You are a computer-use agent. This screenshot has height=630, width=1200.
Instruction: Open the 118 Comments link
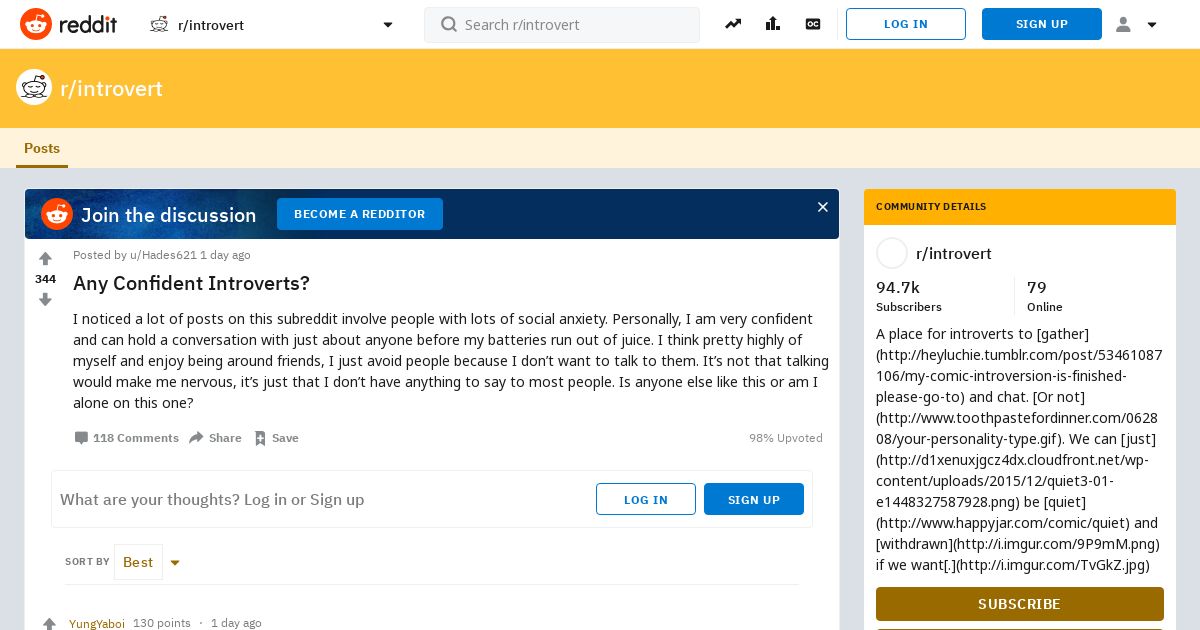click(126, 438)
